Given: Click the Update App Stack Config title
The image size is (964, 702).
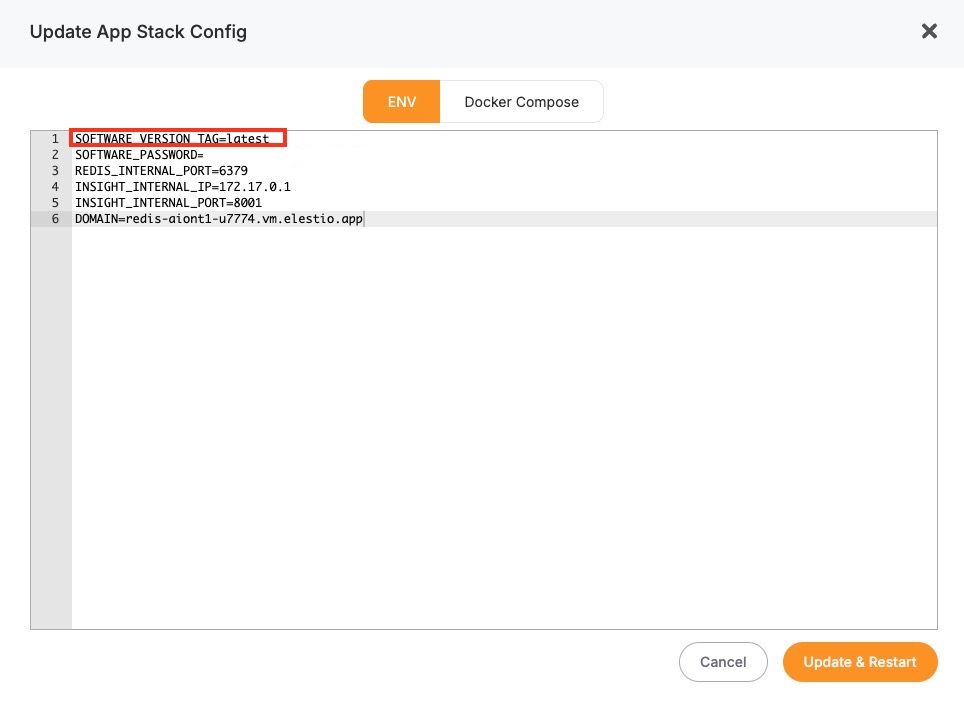Looking at the screenshot, I should pyautogui.click(x=138, y=32).
